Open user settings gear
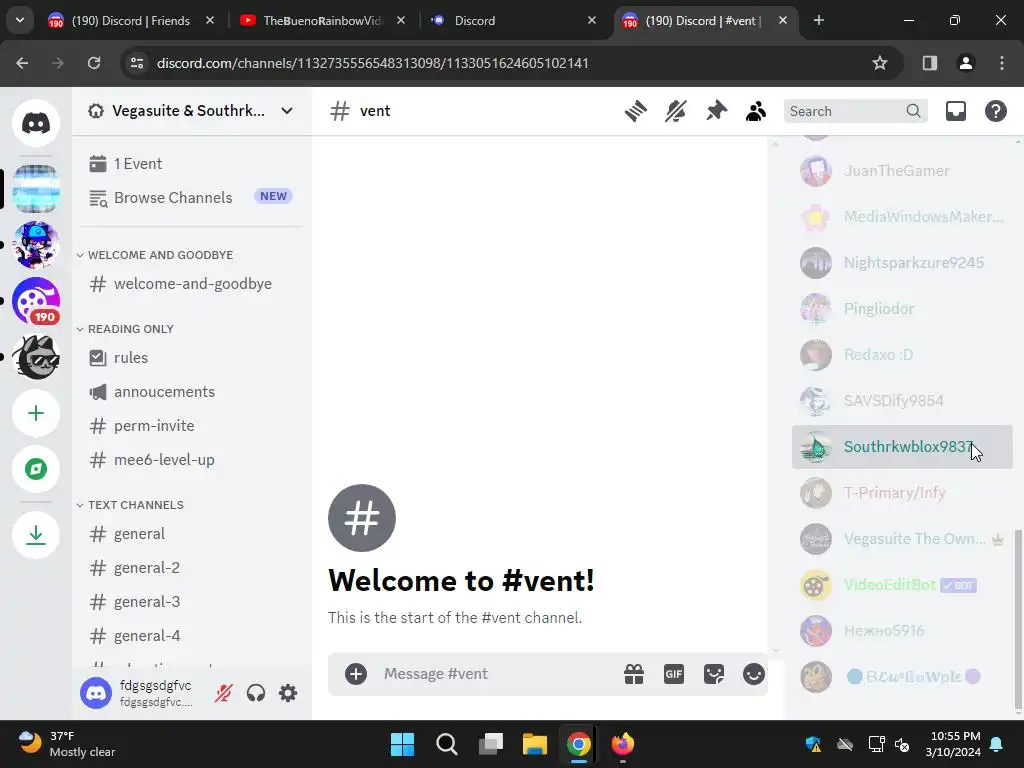The height and width of the screenshot is (768, 1024). coord(288,693)
